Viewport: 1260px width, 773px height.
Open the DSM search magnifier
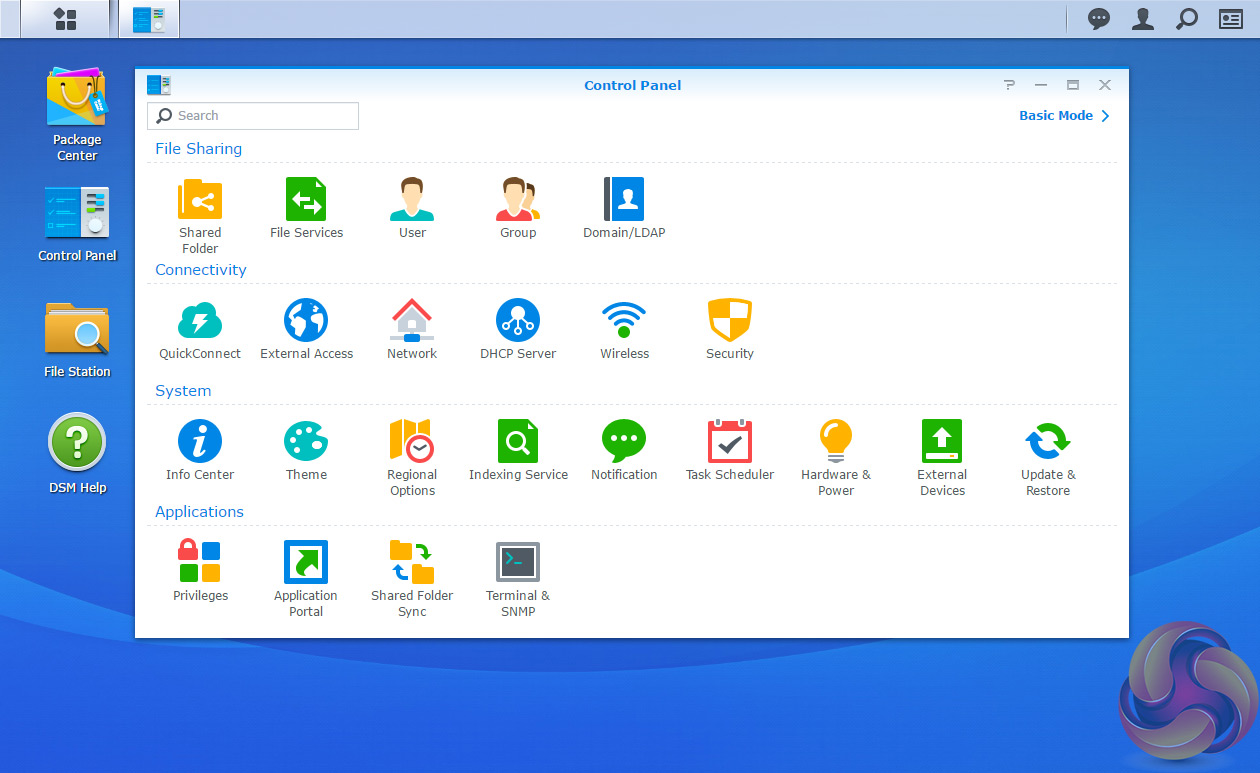(1187, 19)
